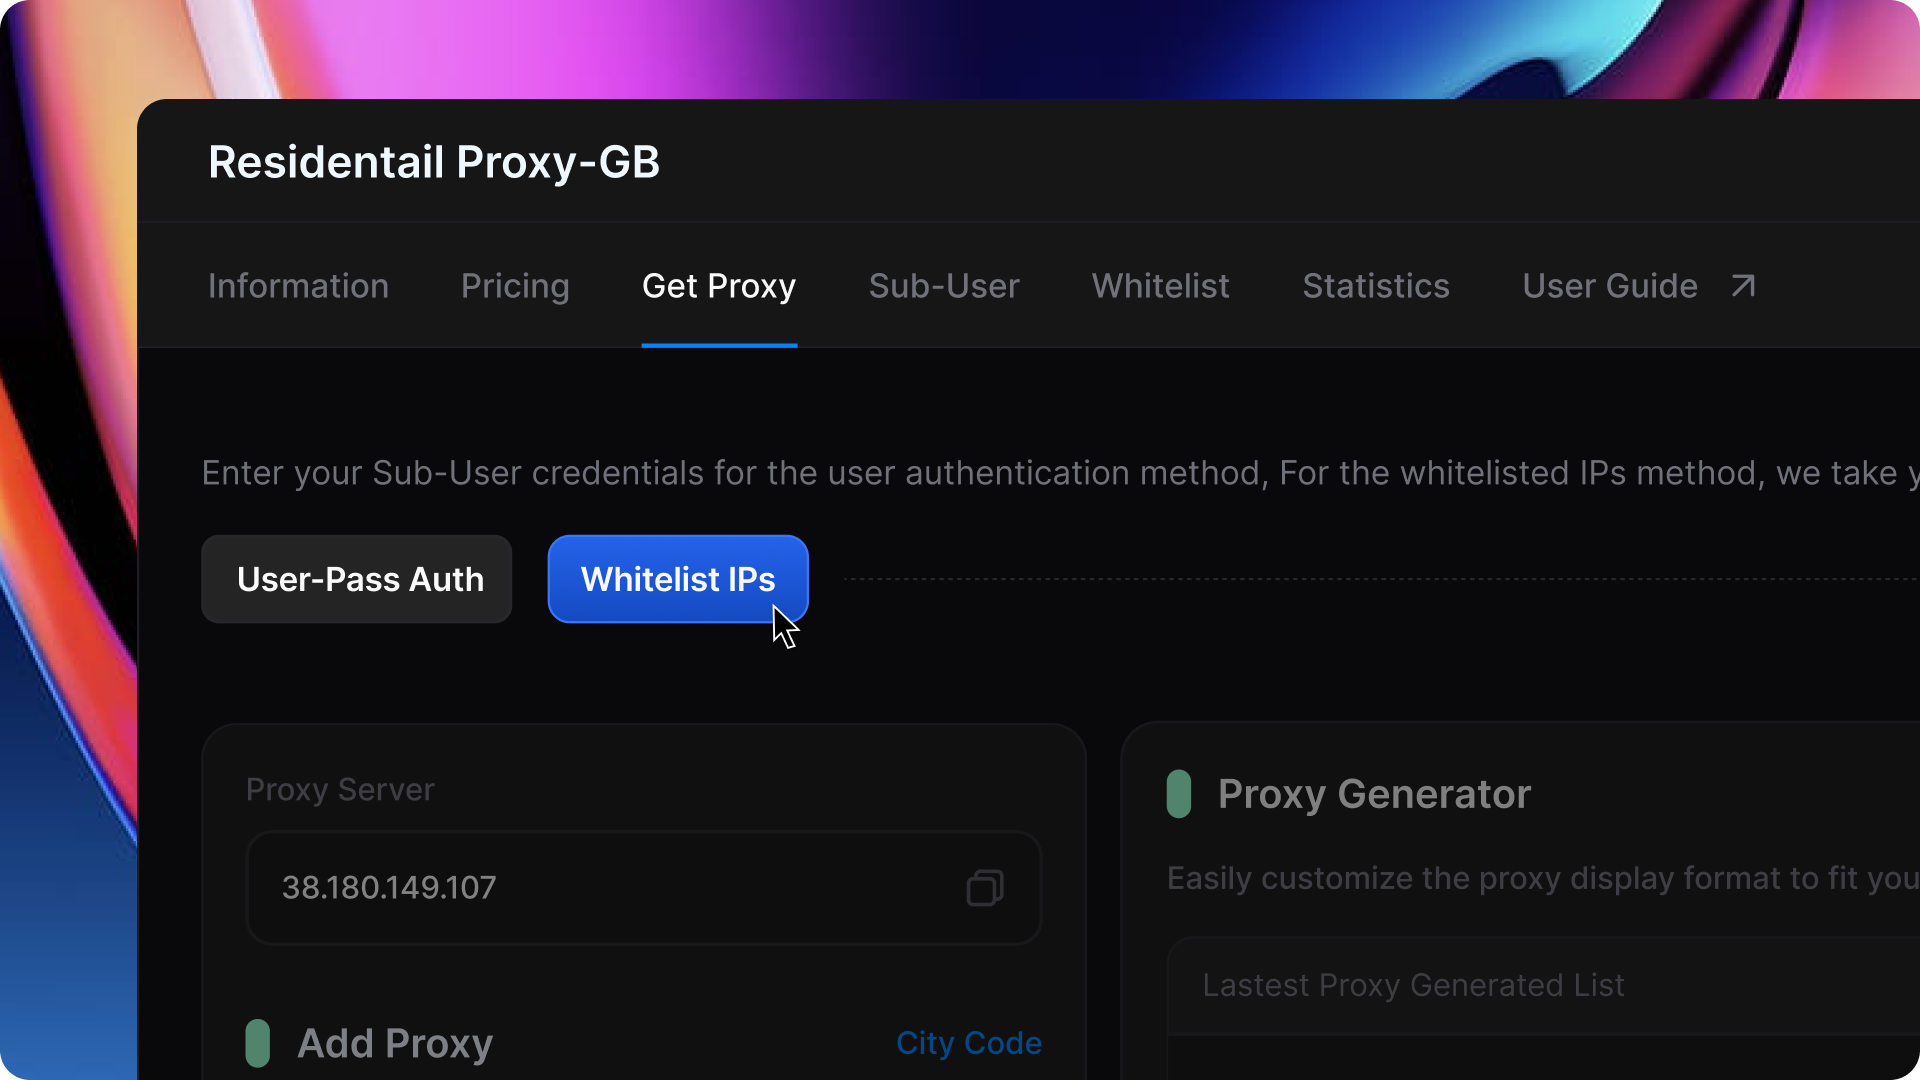Click the Proxy Server label
The image size is (1920, 1080).
click(x=340, y=790)
